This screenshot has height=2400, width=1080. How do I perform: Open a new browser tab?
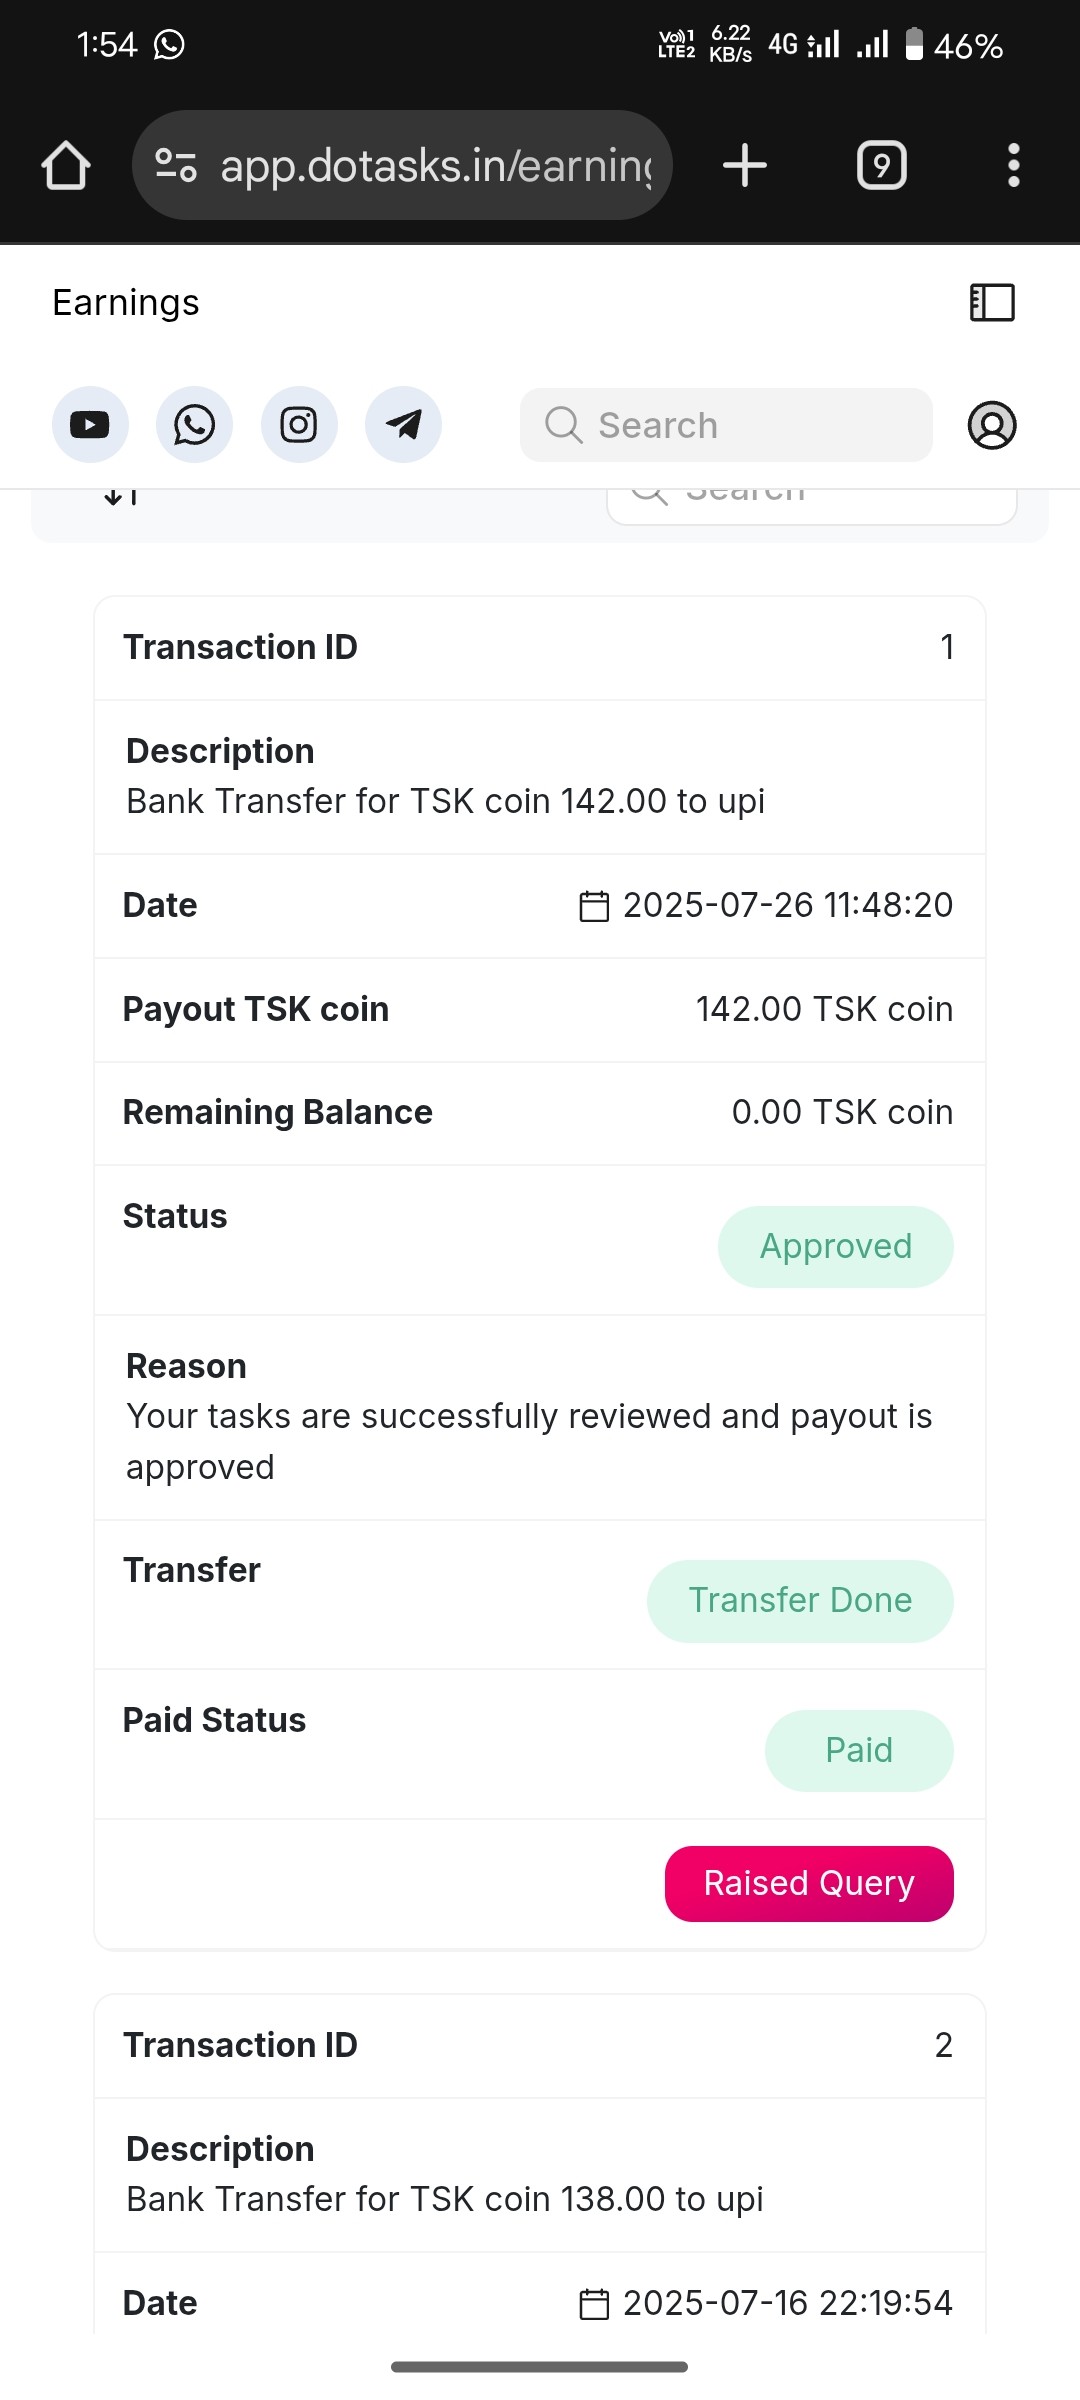tap(745, 165)
